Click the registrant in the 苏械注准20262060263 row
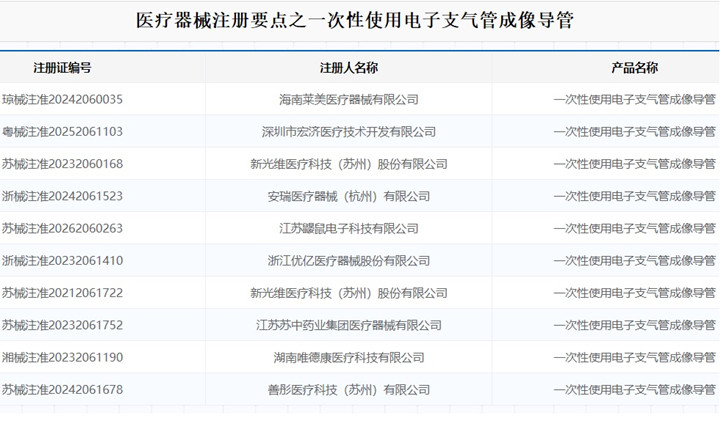The image size is (720, 434). (349, 228)
